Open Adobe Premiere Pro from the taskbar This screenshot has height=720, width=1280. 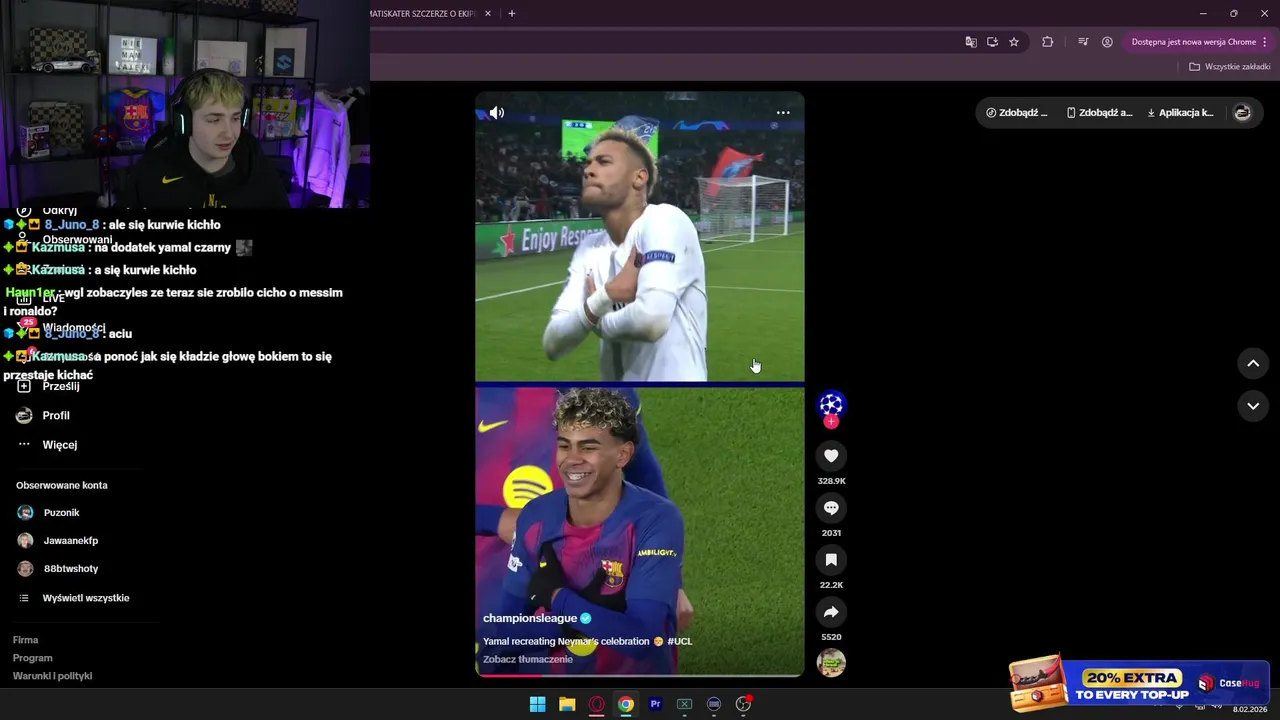click(655, 704)
